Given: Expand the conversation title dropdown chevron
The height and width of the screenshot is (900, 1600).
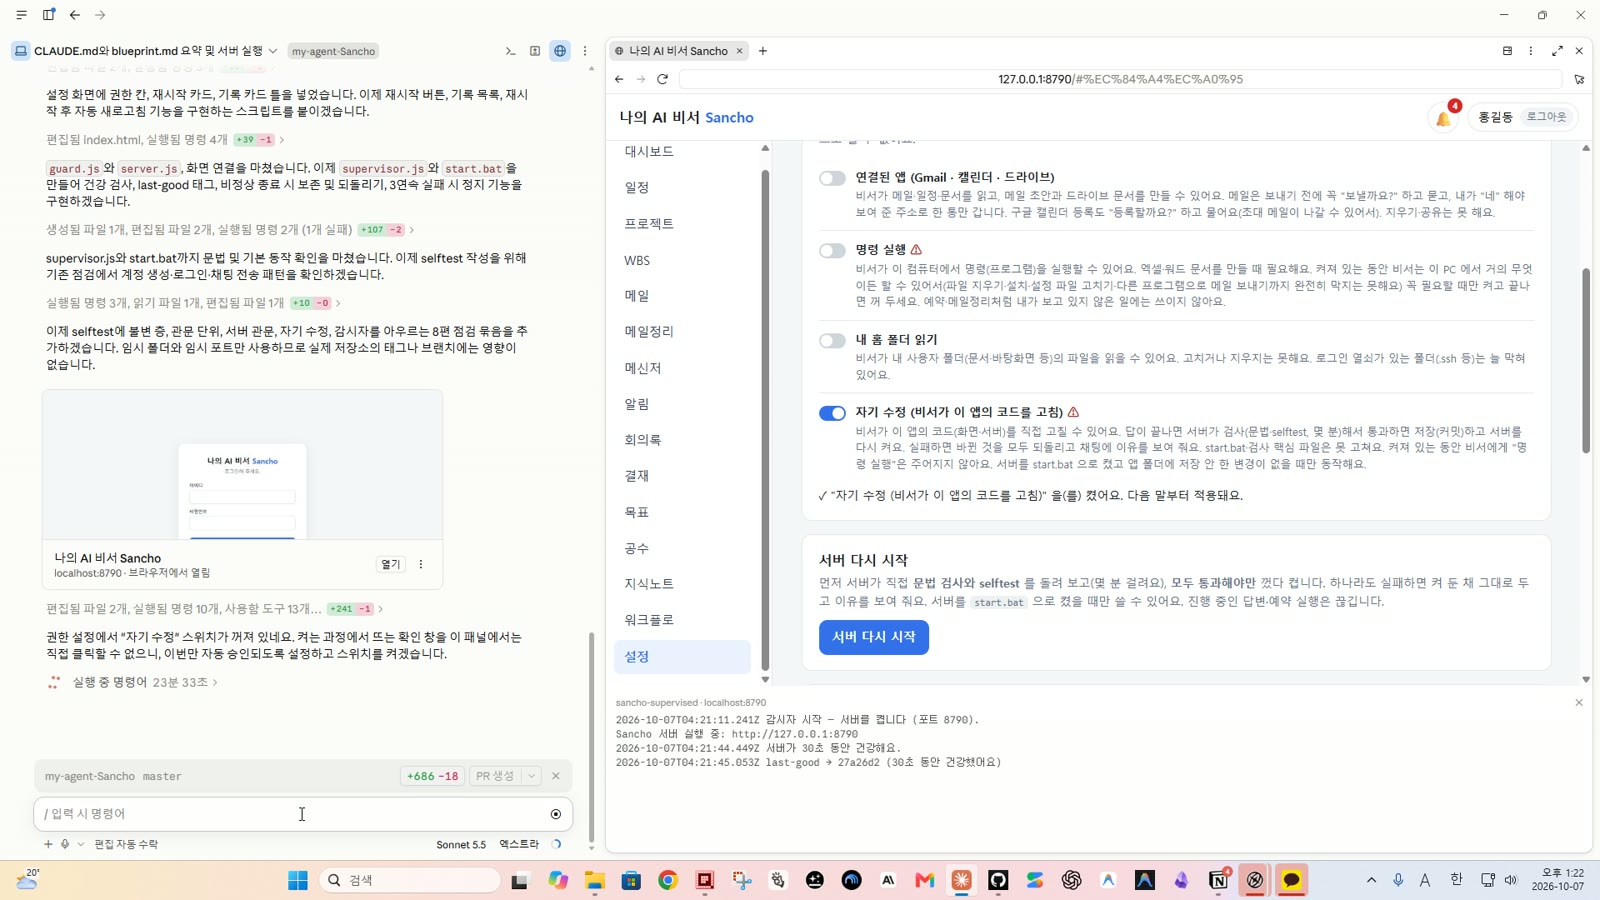Looking at the screenshot, I should pyautogui.click(x=273, y=51).
